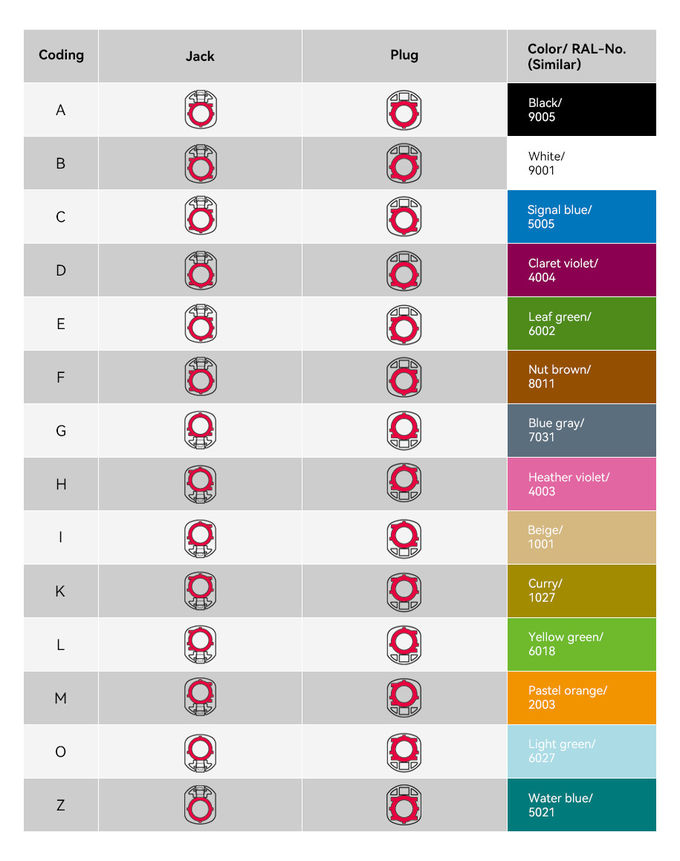Screen dimensions: 680x861
Task: Select the plug icon in row Z
Action: tap(404, 805)
